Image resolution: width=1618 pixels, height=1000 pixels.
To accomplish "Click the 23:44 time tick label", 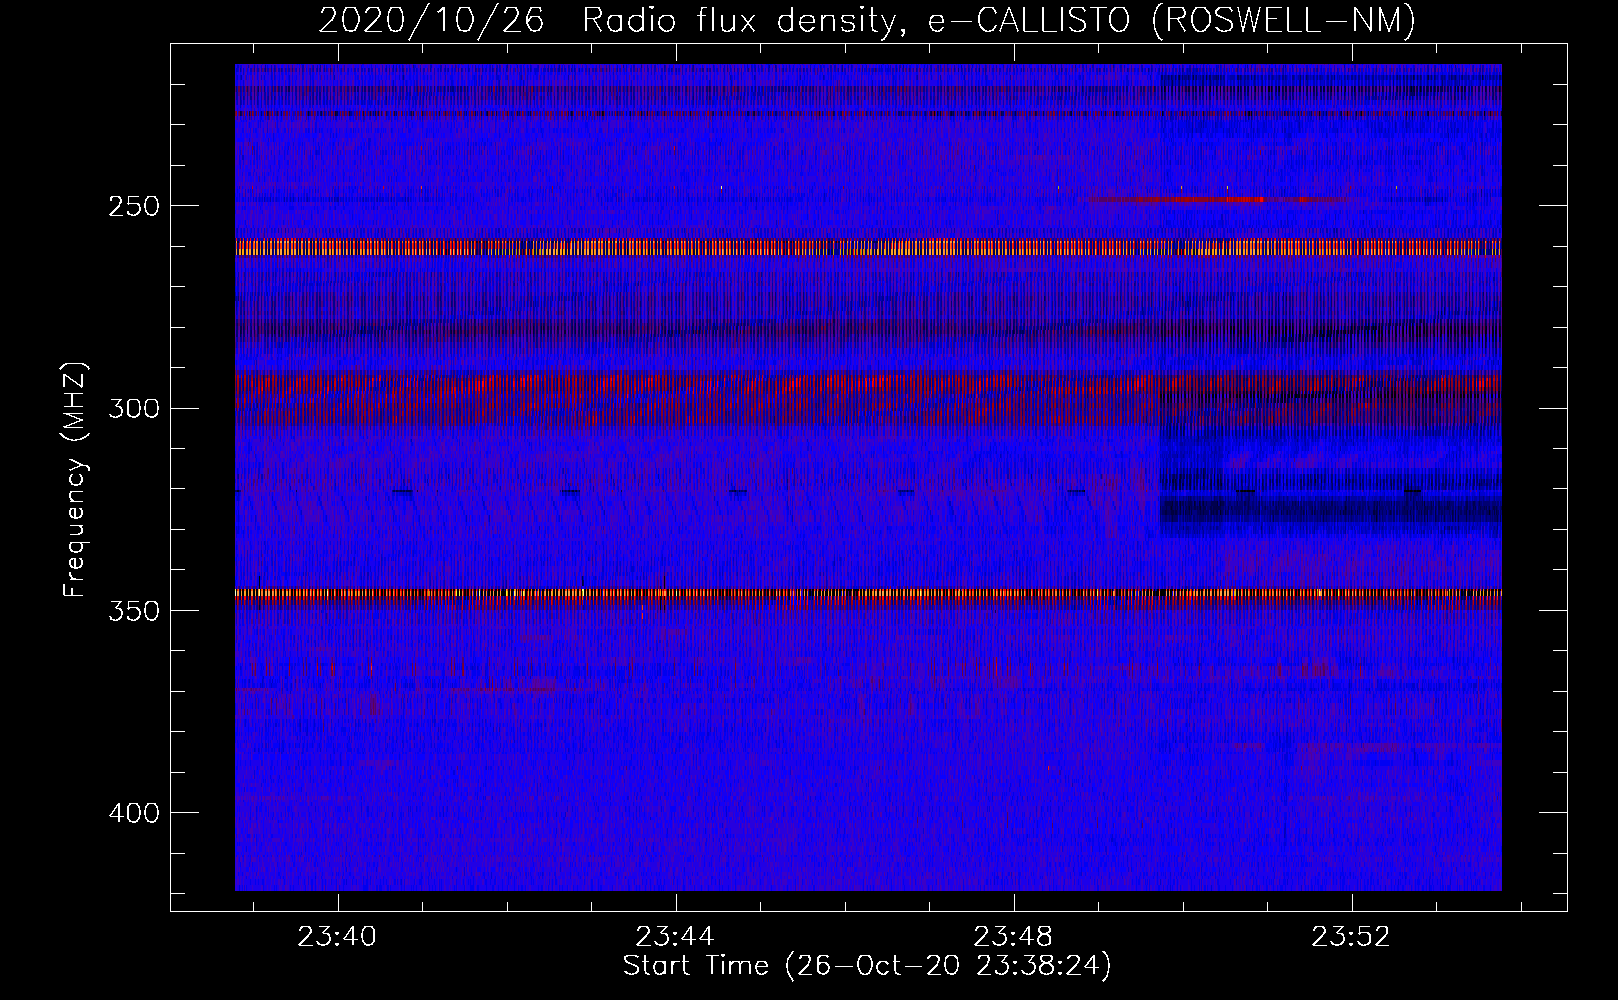I will (x=675, y=937).
